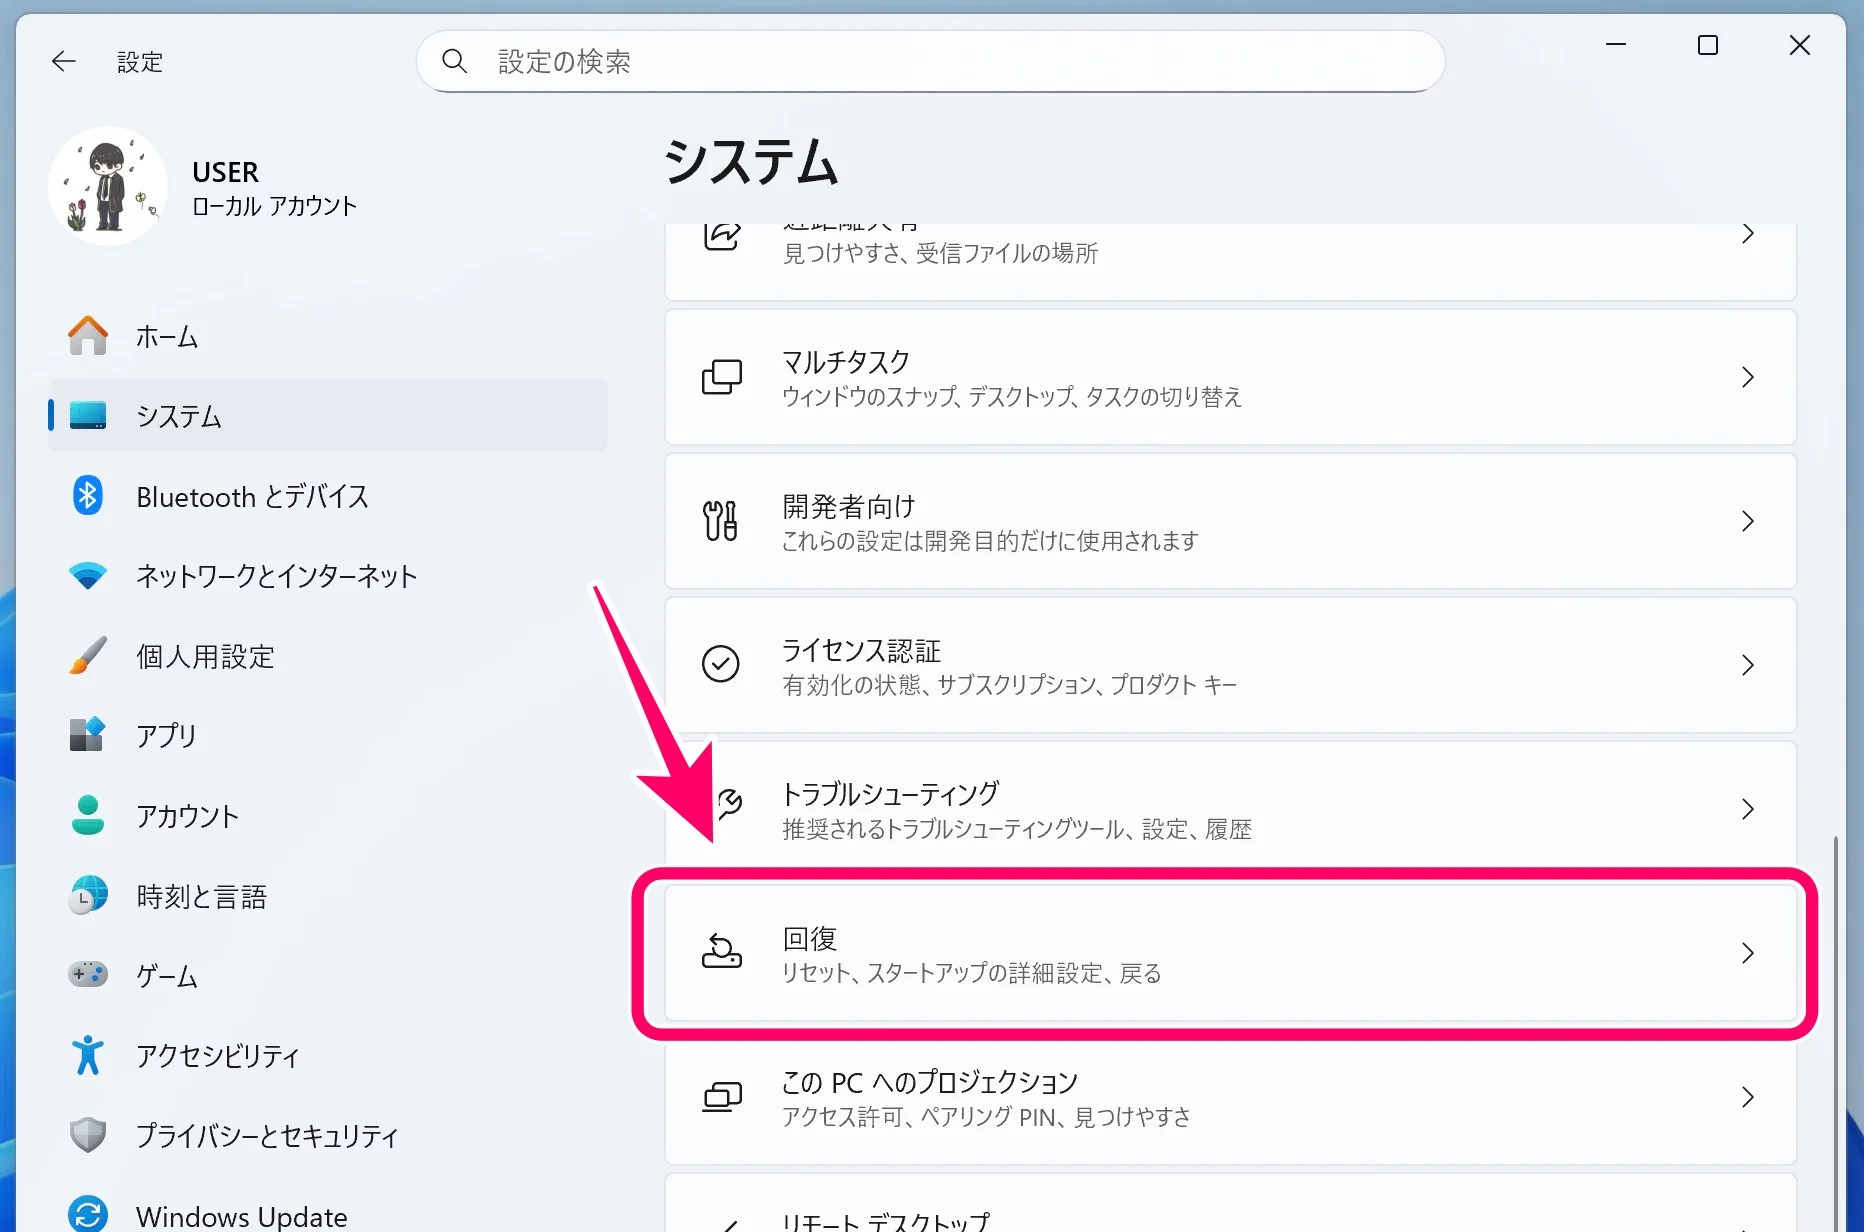Click the 回復 recovery icon
1864x1232 pixels.
tap(721, 951)
